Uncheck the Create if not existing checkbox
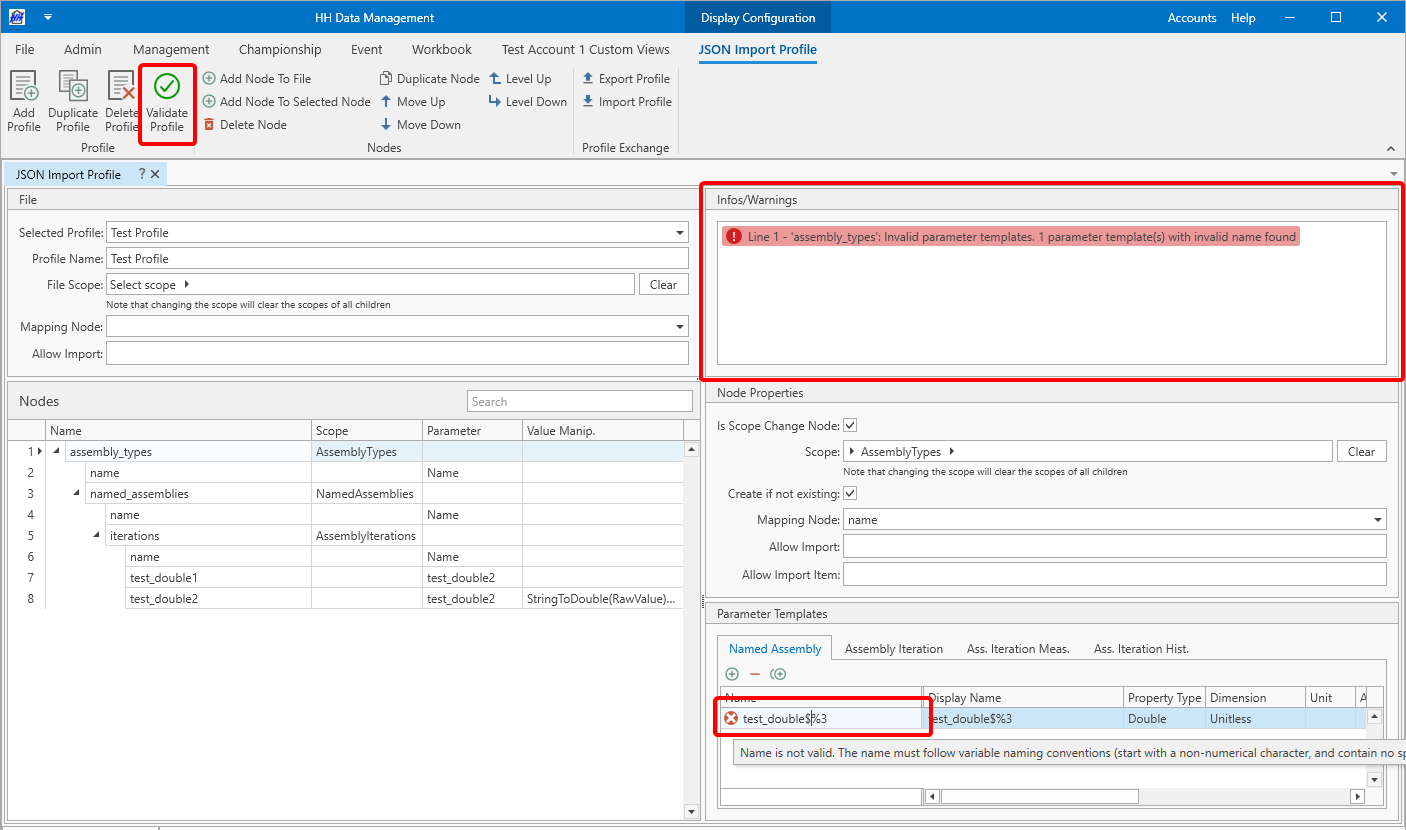Screen dimensions: 1406x830 tap(850, 494)
